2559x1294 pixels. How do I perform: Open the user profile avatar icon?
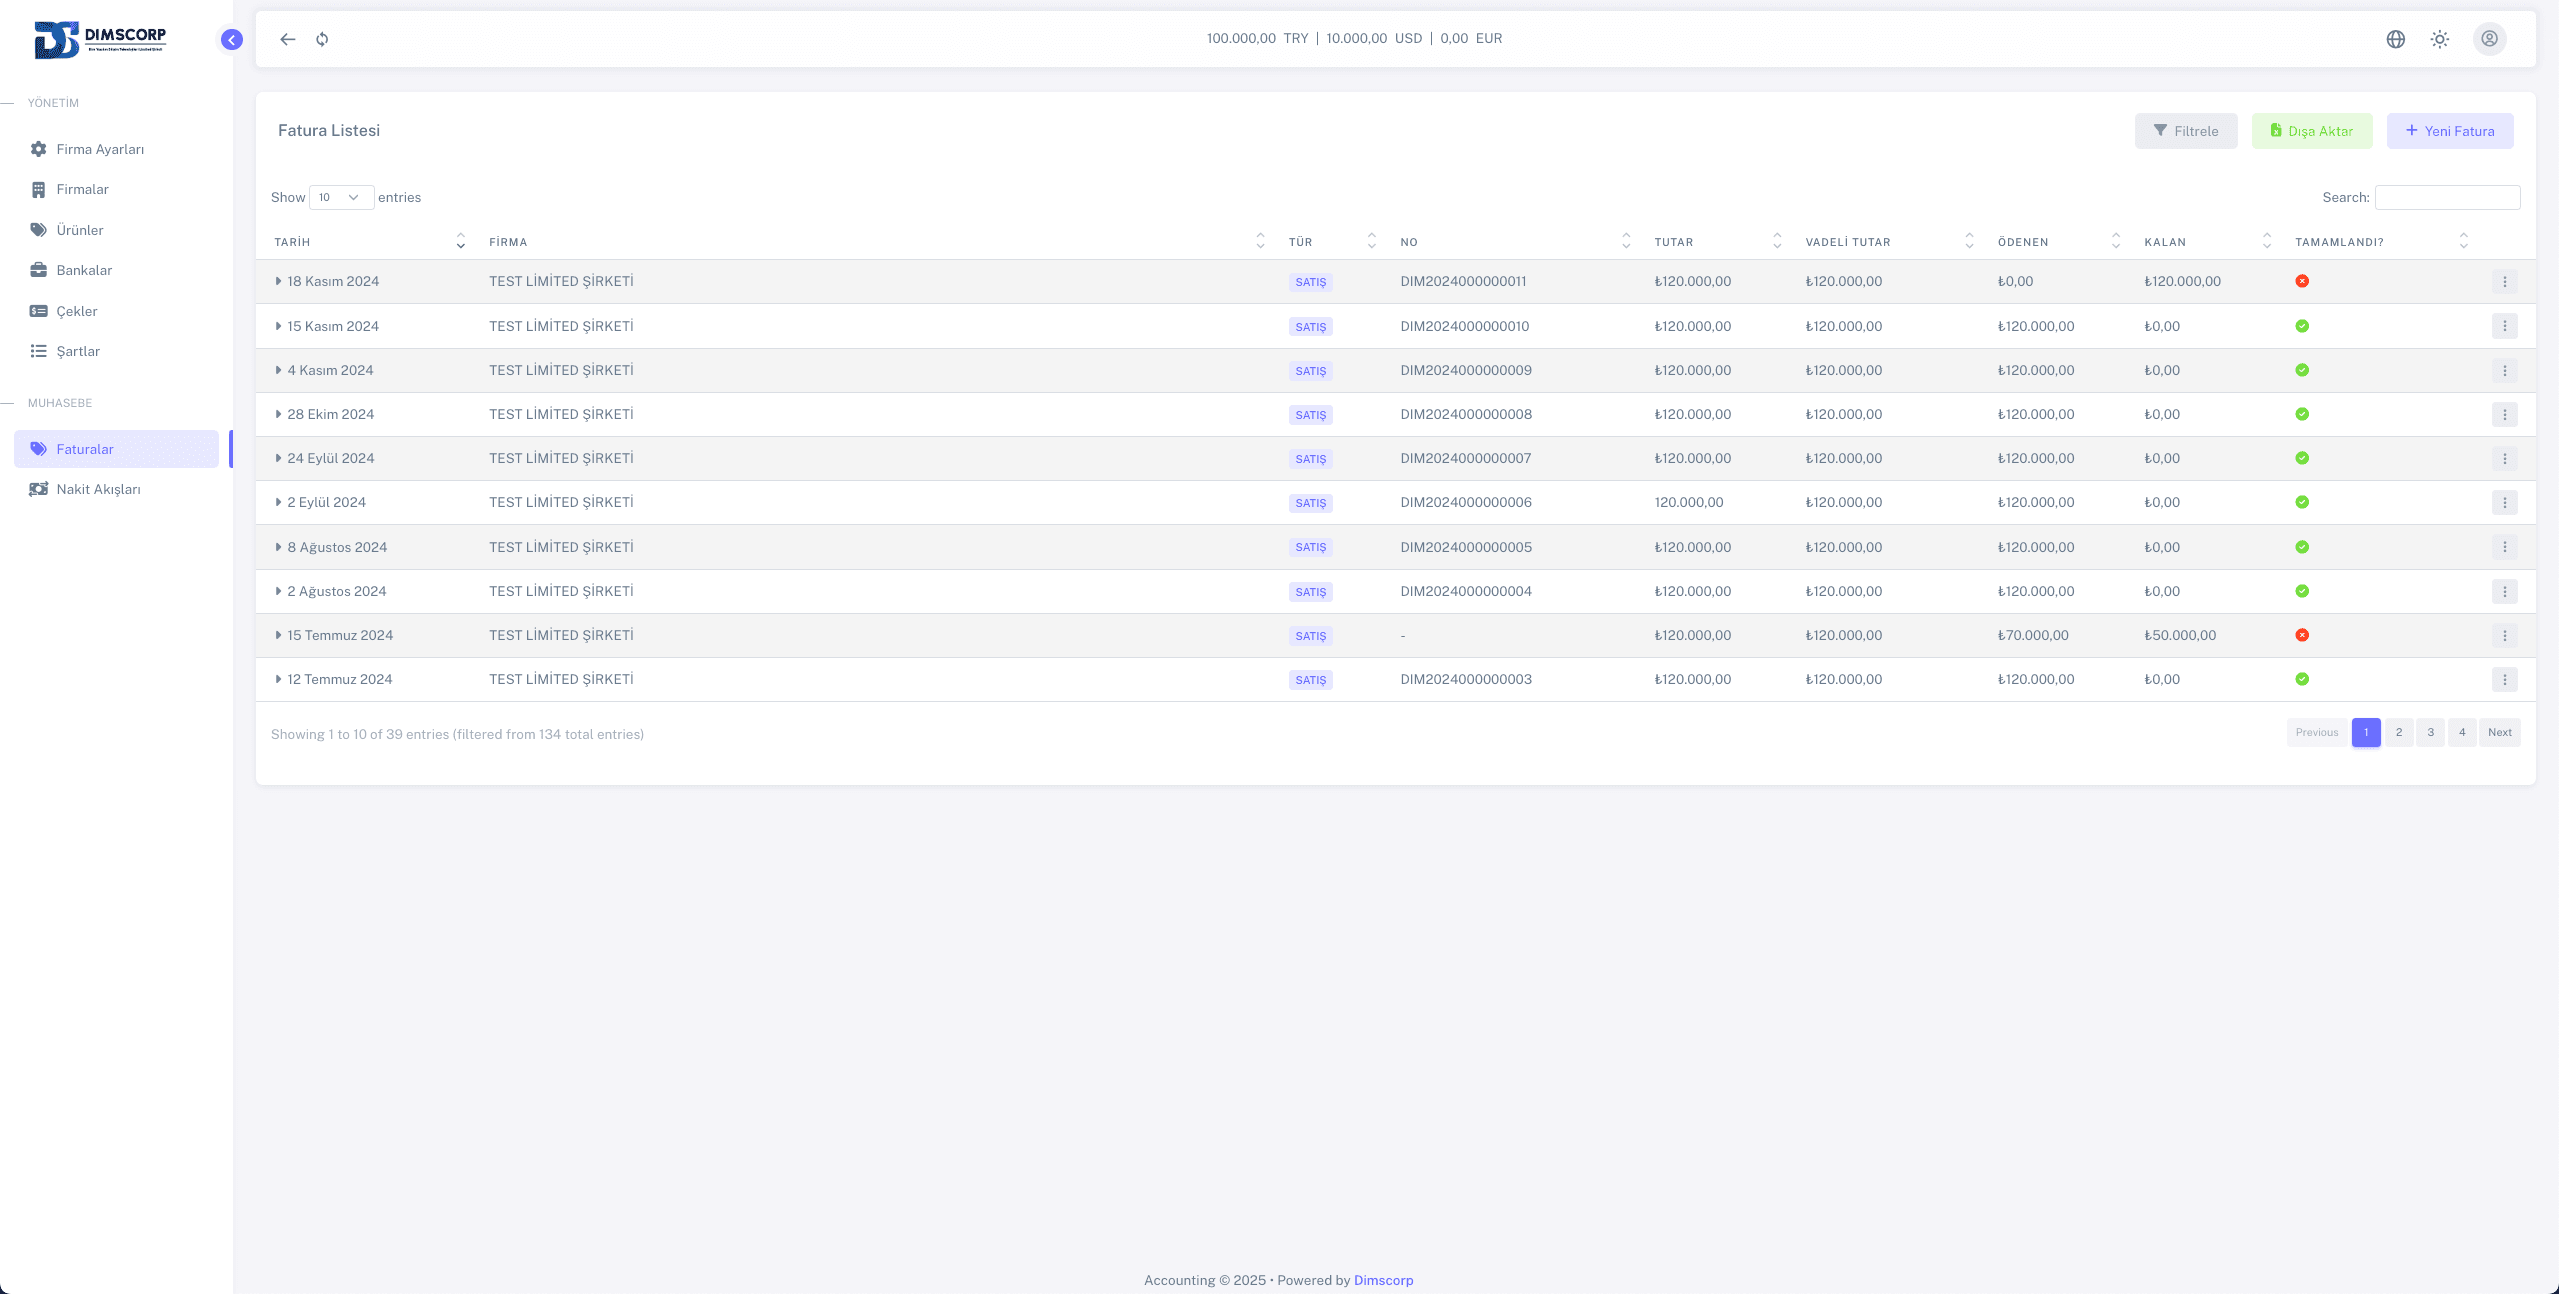[x=2489, y=39]
